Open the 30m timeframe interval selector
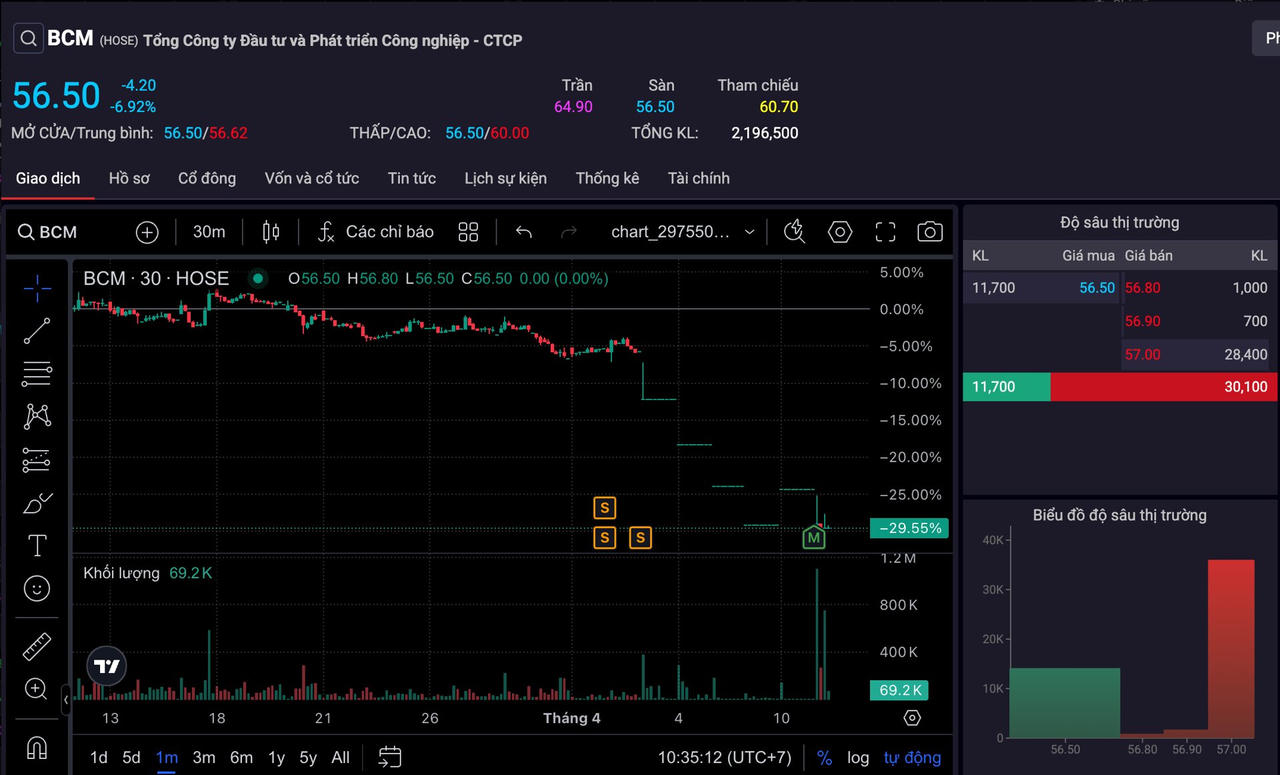 pos(209,232)
